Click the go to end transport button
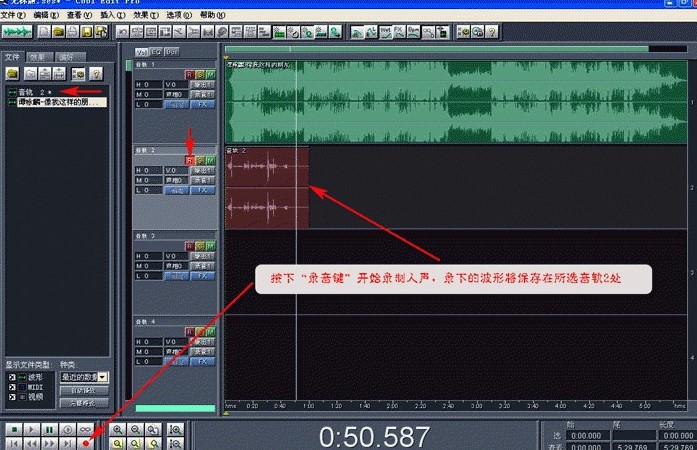 coord(67,443)
